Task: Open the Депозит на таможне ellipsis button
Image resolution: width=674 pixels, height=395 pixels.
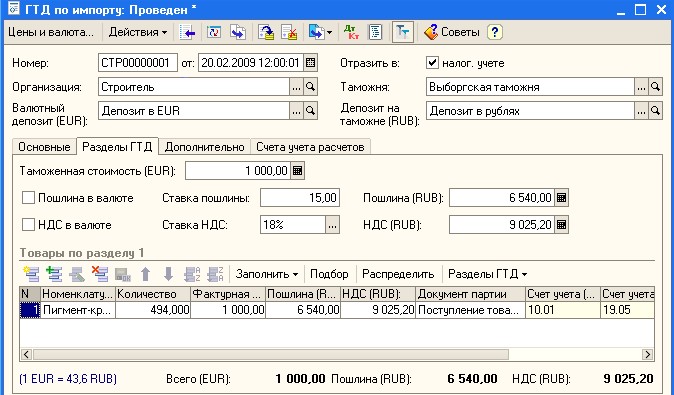Action: (x=641, y=111)
